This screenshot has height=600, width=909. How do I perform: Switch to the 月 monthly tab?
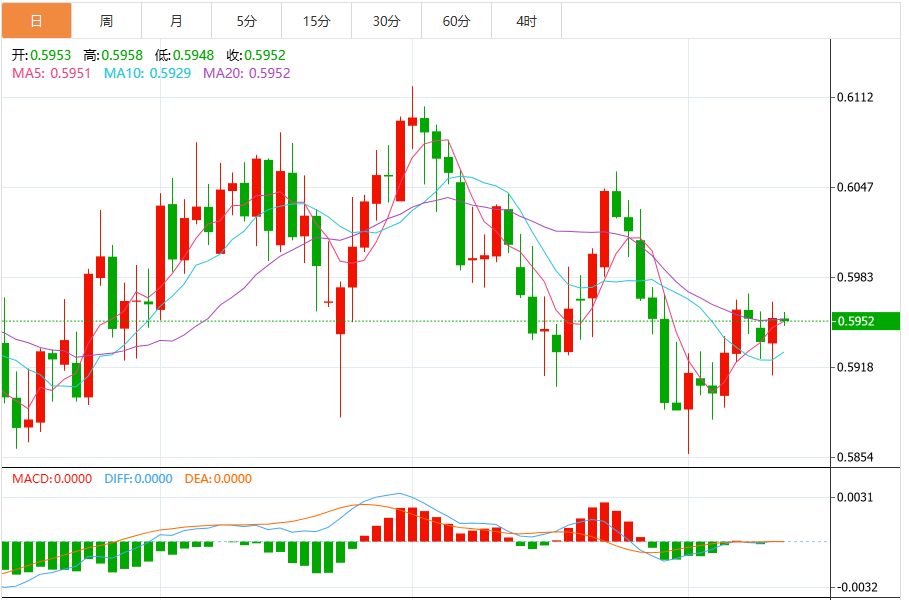click(177, 21)
